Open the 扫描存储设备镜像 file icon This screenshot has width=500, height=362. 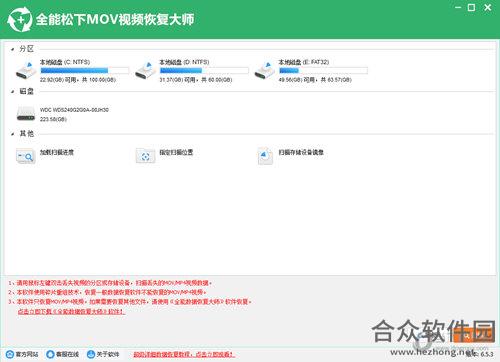click(265, 156)
